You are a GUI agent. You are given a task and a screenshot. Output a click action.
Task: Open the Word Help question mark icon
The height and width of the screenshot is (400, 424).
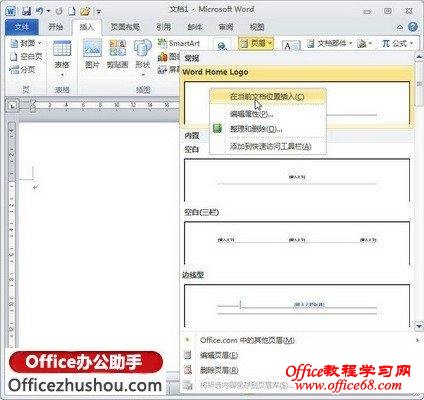pos(413,27)
